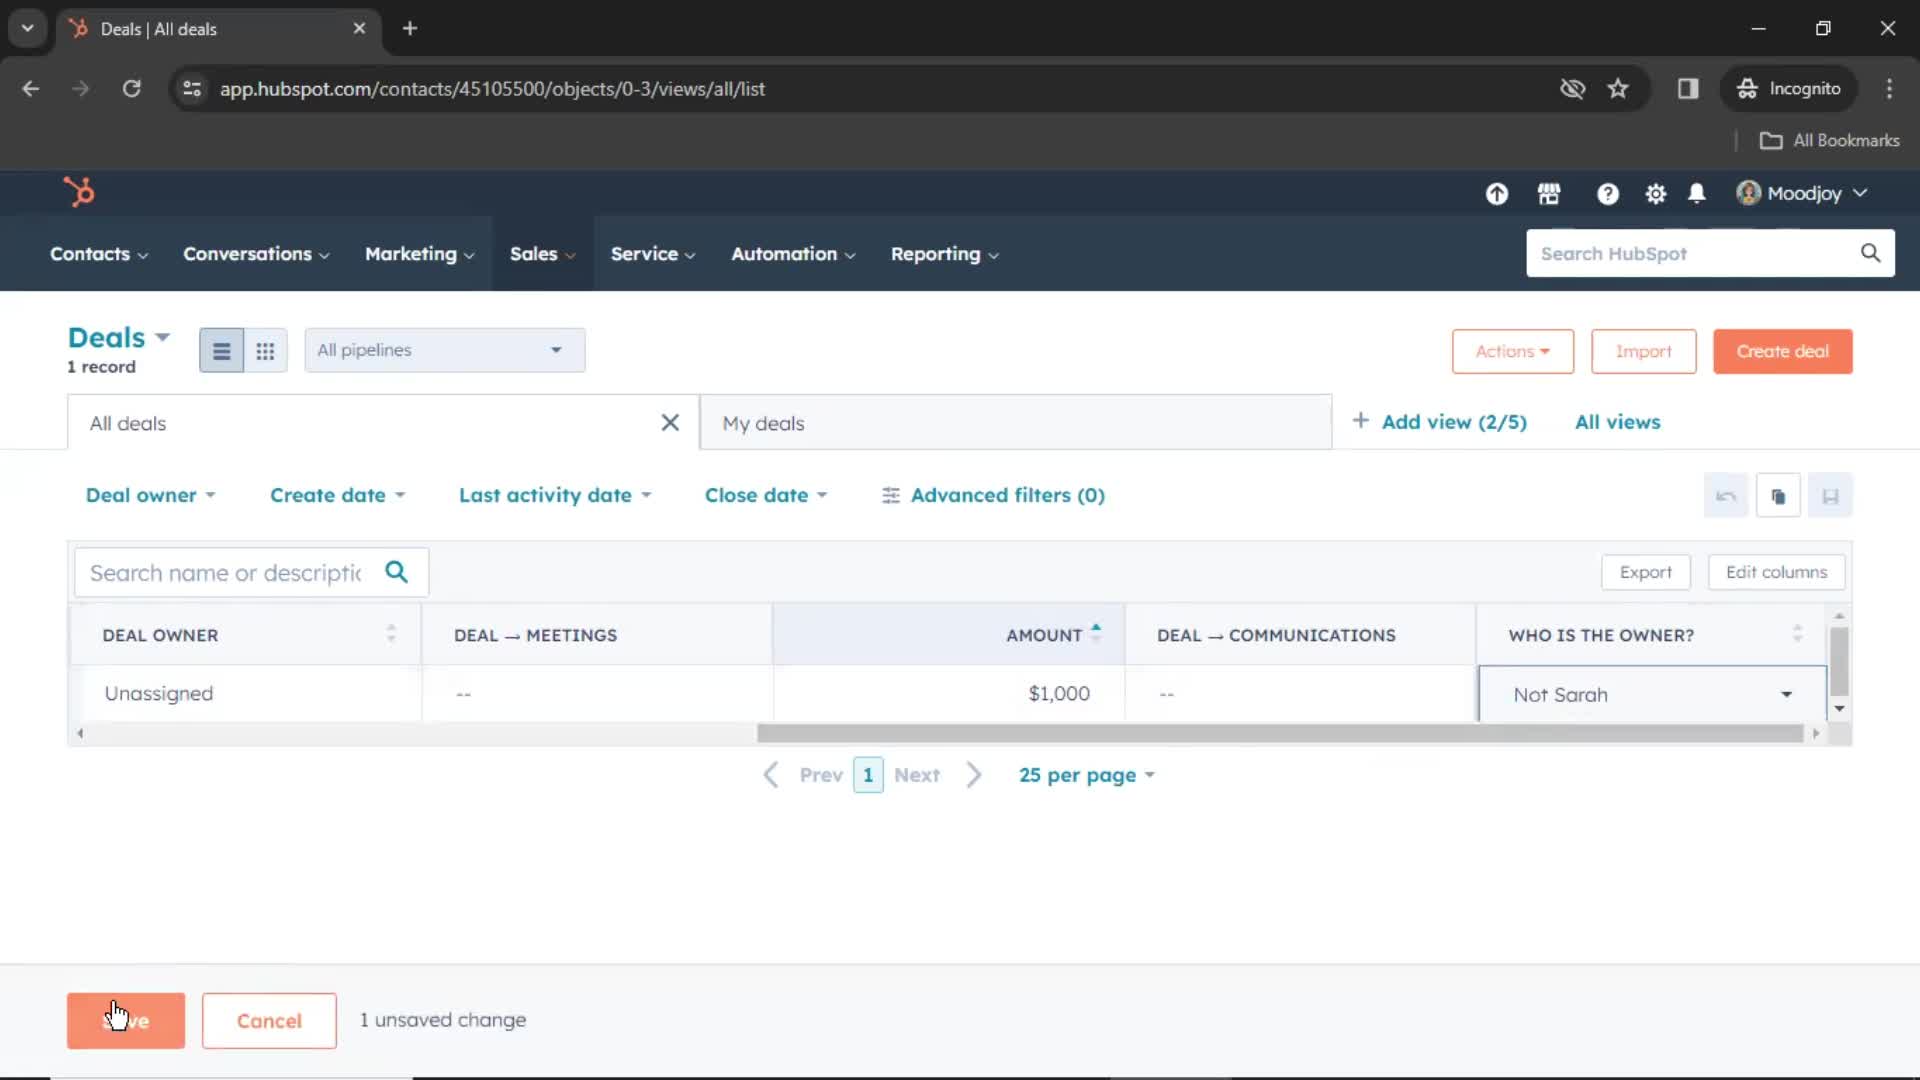Open the settings gear icon

point(1656,194)
